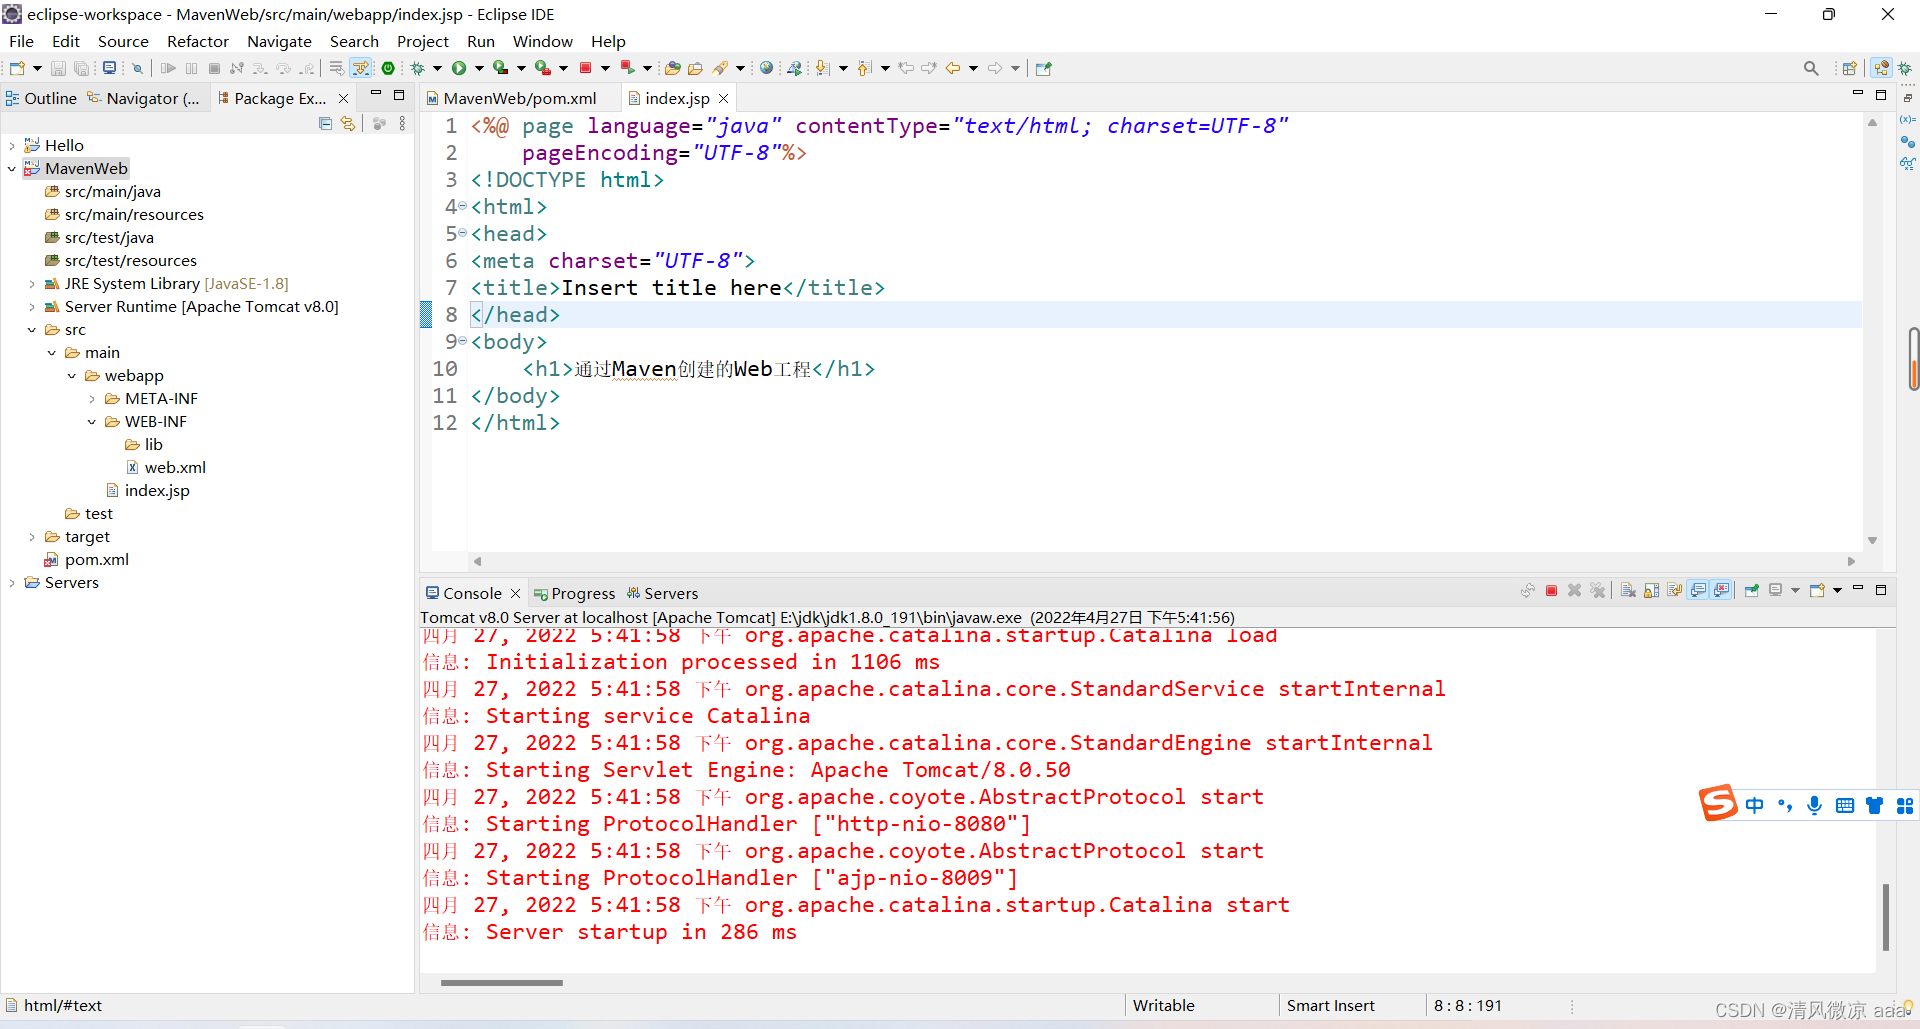This screenshot has height=1029, width=1920.
Task: Click Console vertical scrollbar thumb
Action: pyautogui.click(x=1885, y=917)
